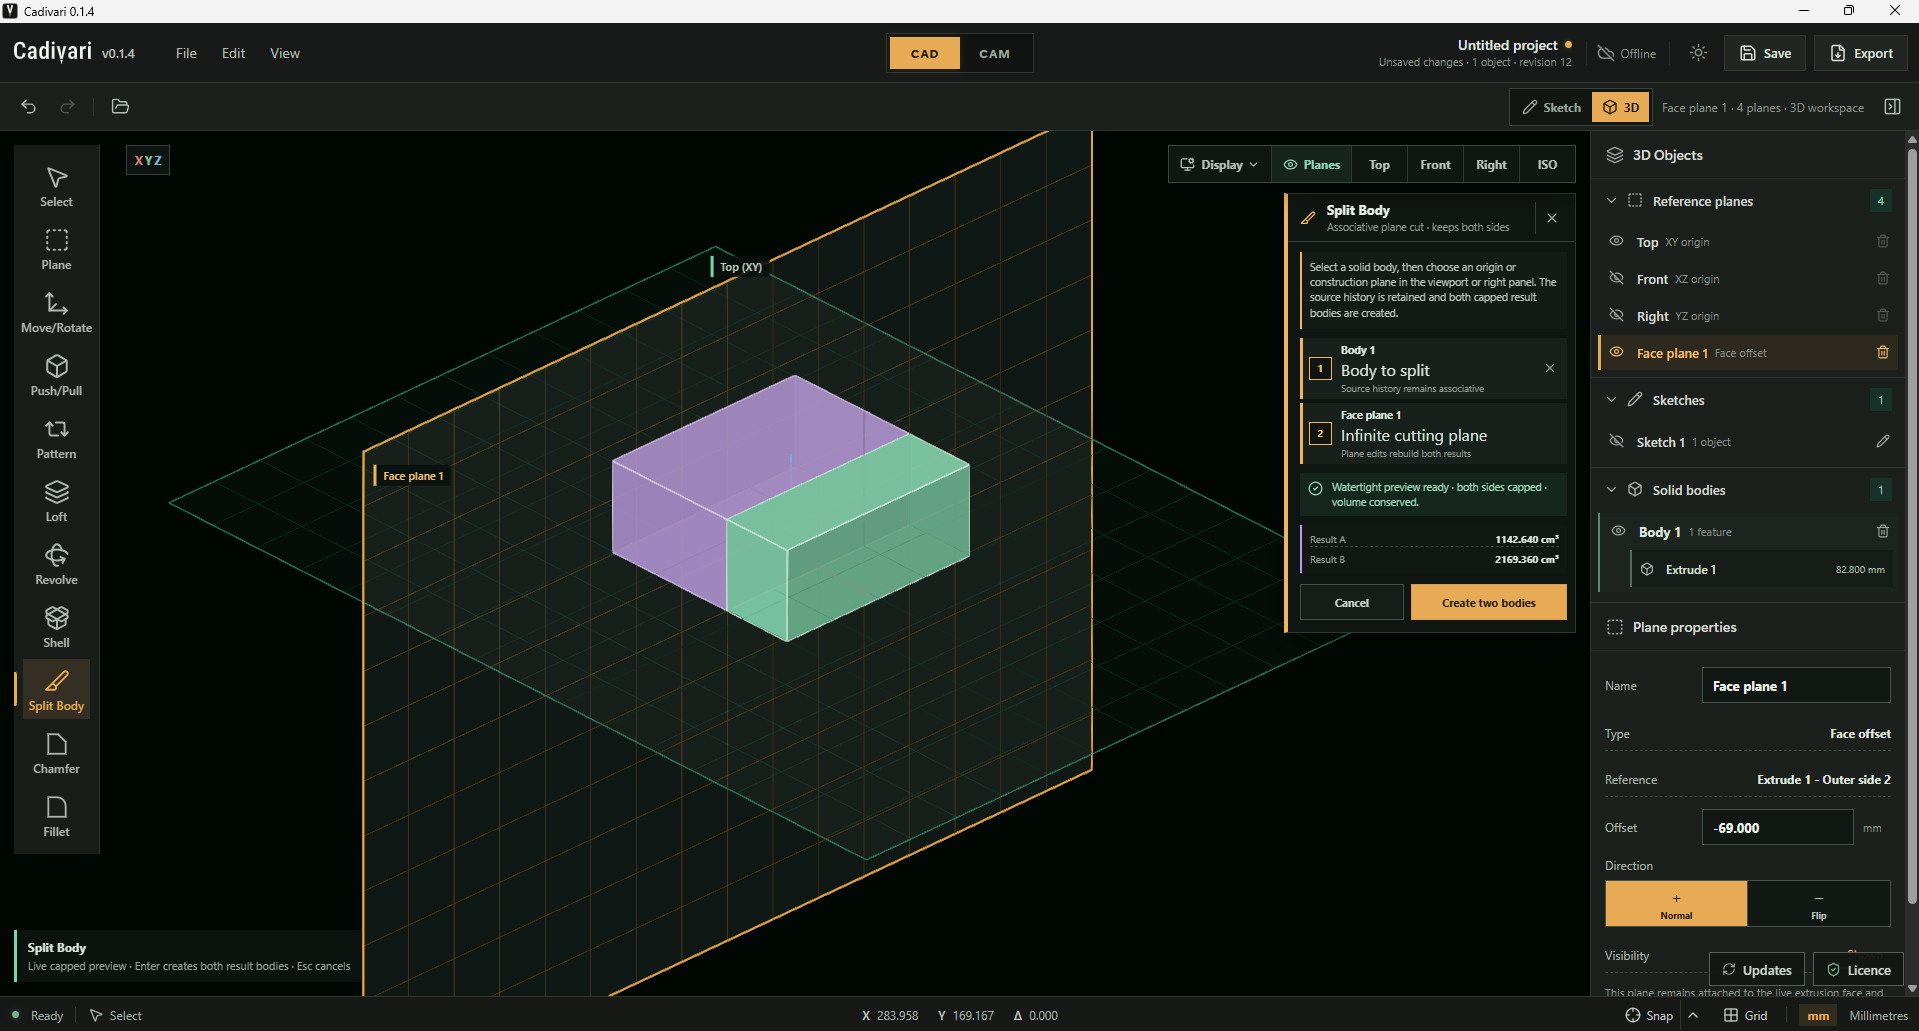Screen dimensions: 1919x1031
Task: Edit the Offset value field
Action: [1777, 828]
